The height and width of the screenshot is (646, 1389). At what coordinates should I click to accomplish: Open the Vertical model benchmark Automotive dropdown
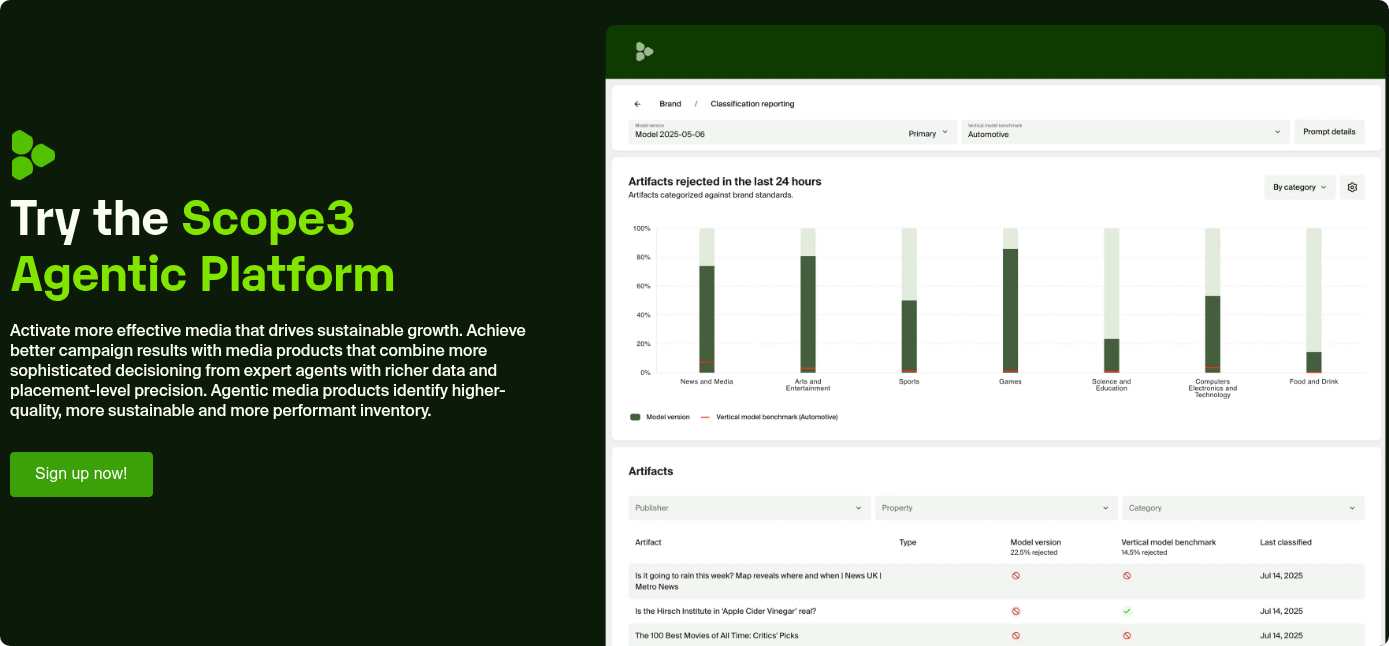tap(1125, 132)
